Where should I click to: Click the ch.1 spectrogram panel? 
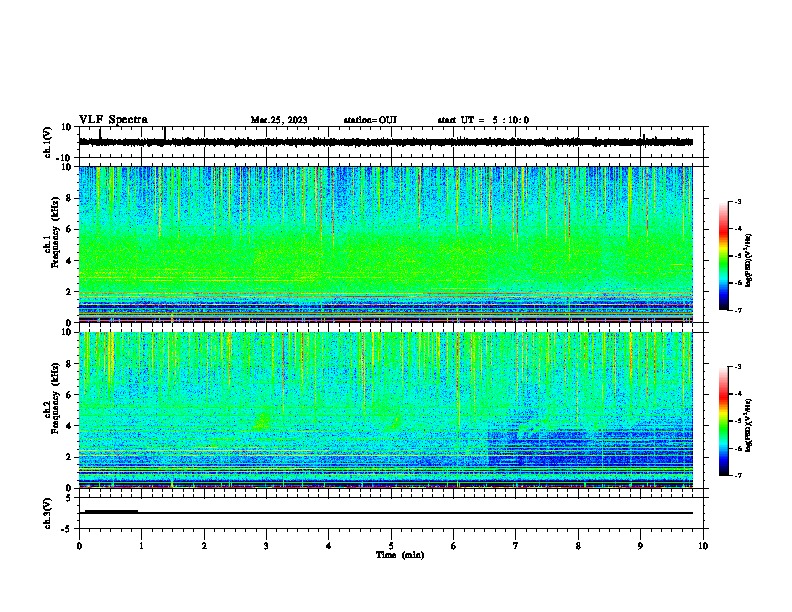coord(385,244)
